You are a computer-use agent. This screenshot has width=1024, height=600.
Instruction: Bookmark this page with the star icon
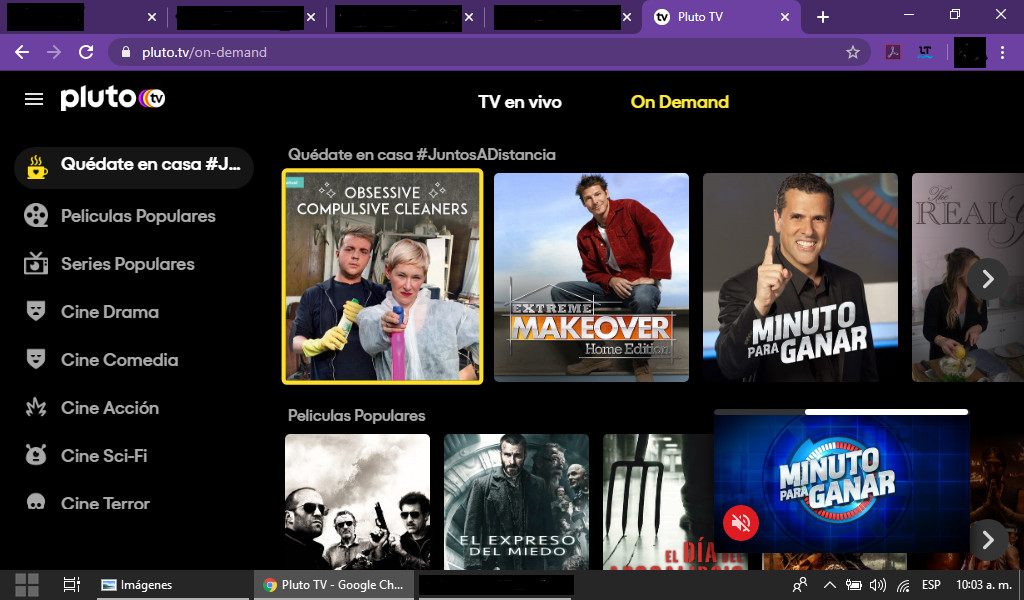(852, 52)
